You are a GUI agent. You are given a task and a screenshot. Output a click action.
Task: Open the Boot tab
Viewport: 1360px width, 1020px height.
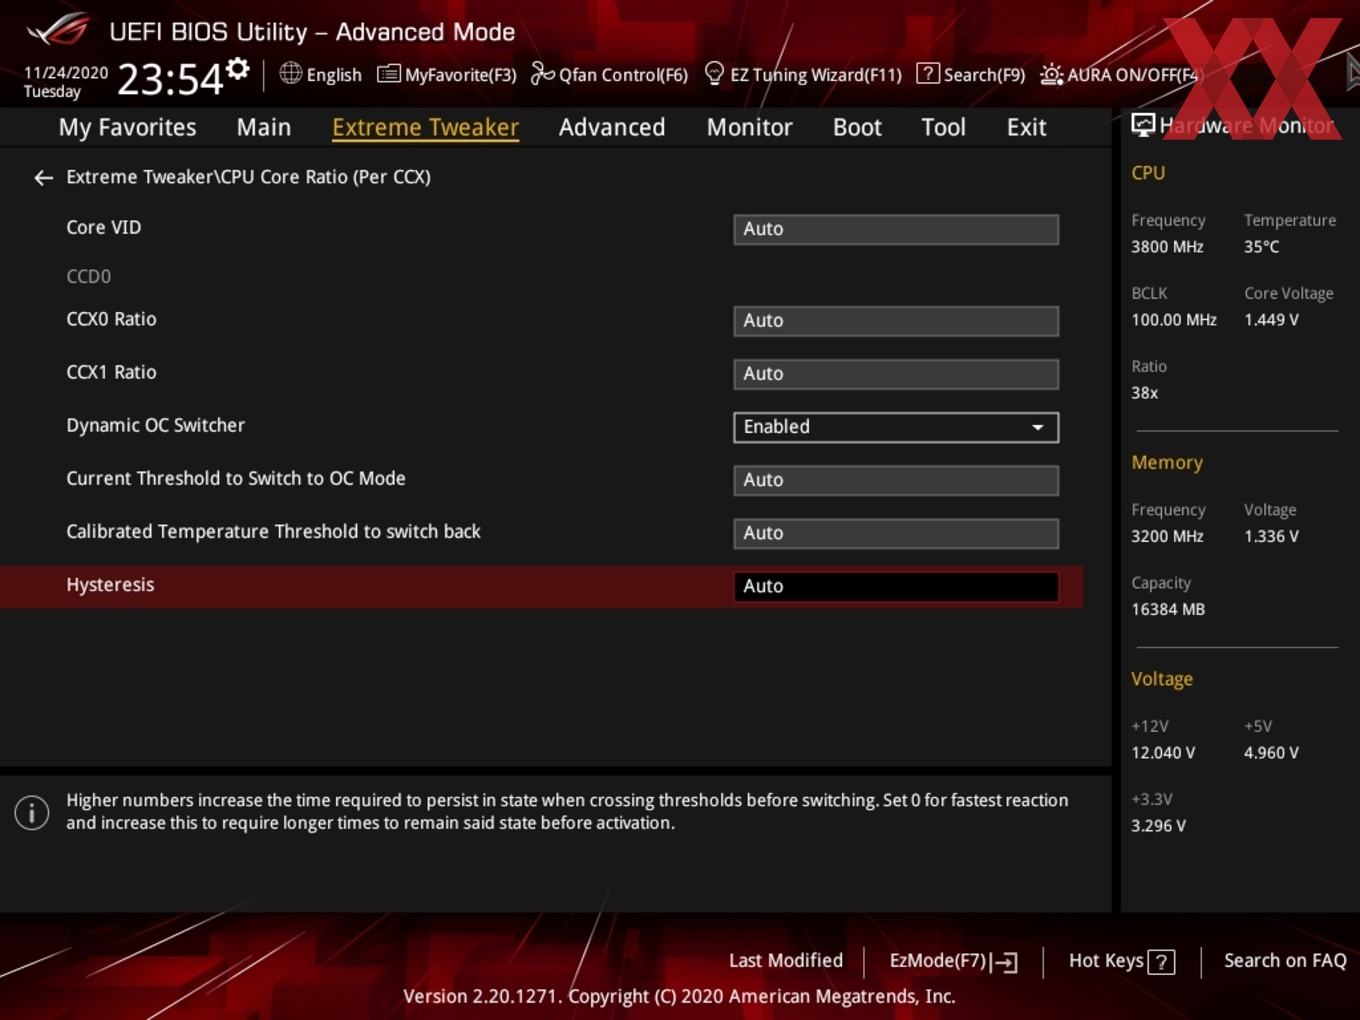[x=857, y=127]
